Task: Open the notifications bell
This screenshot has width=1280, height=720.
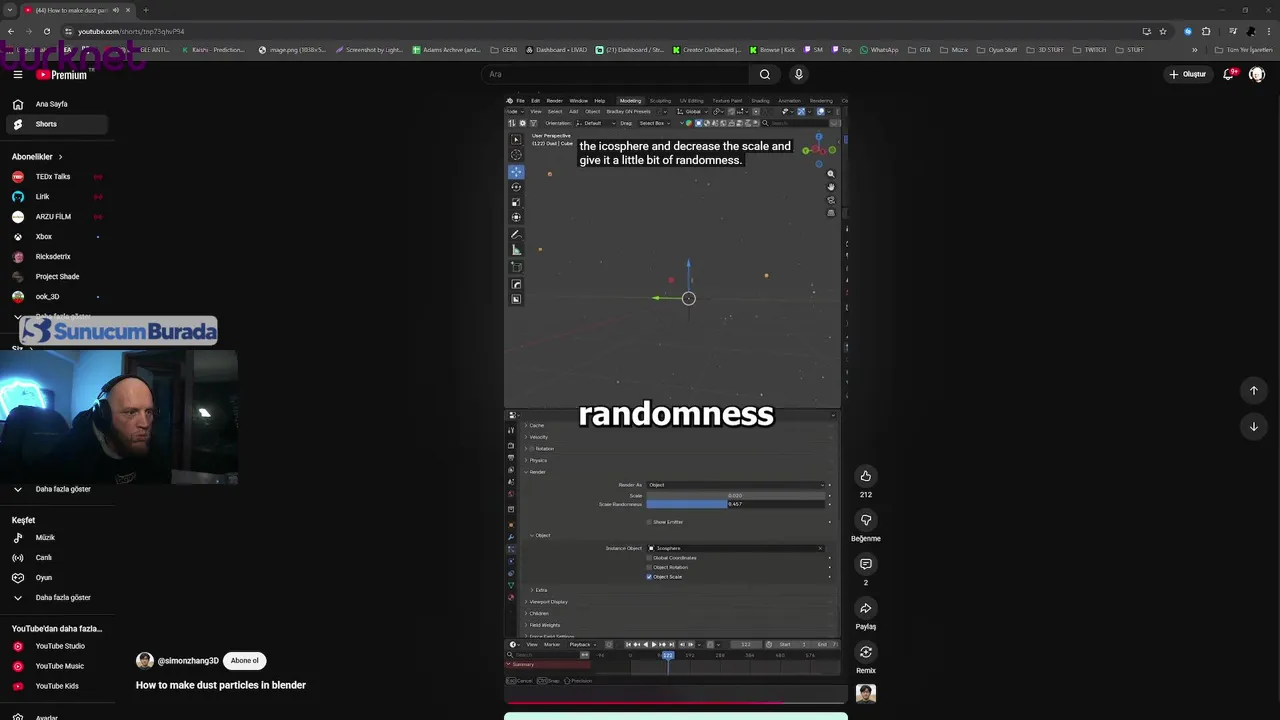Action: click(x=1228, y=74)
